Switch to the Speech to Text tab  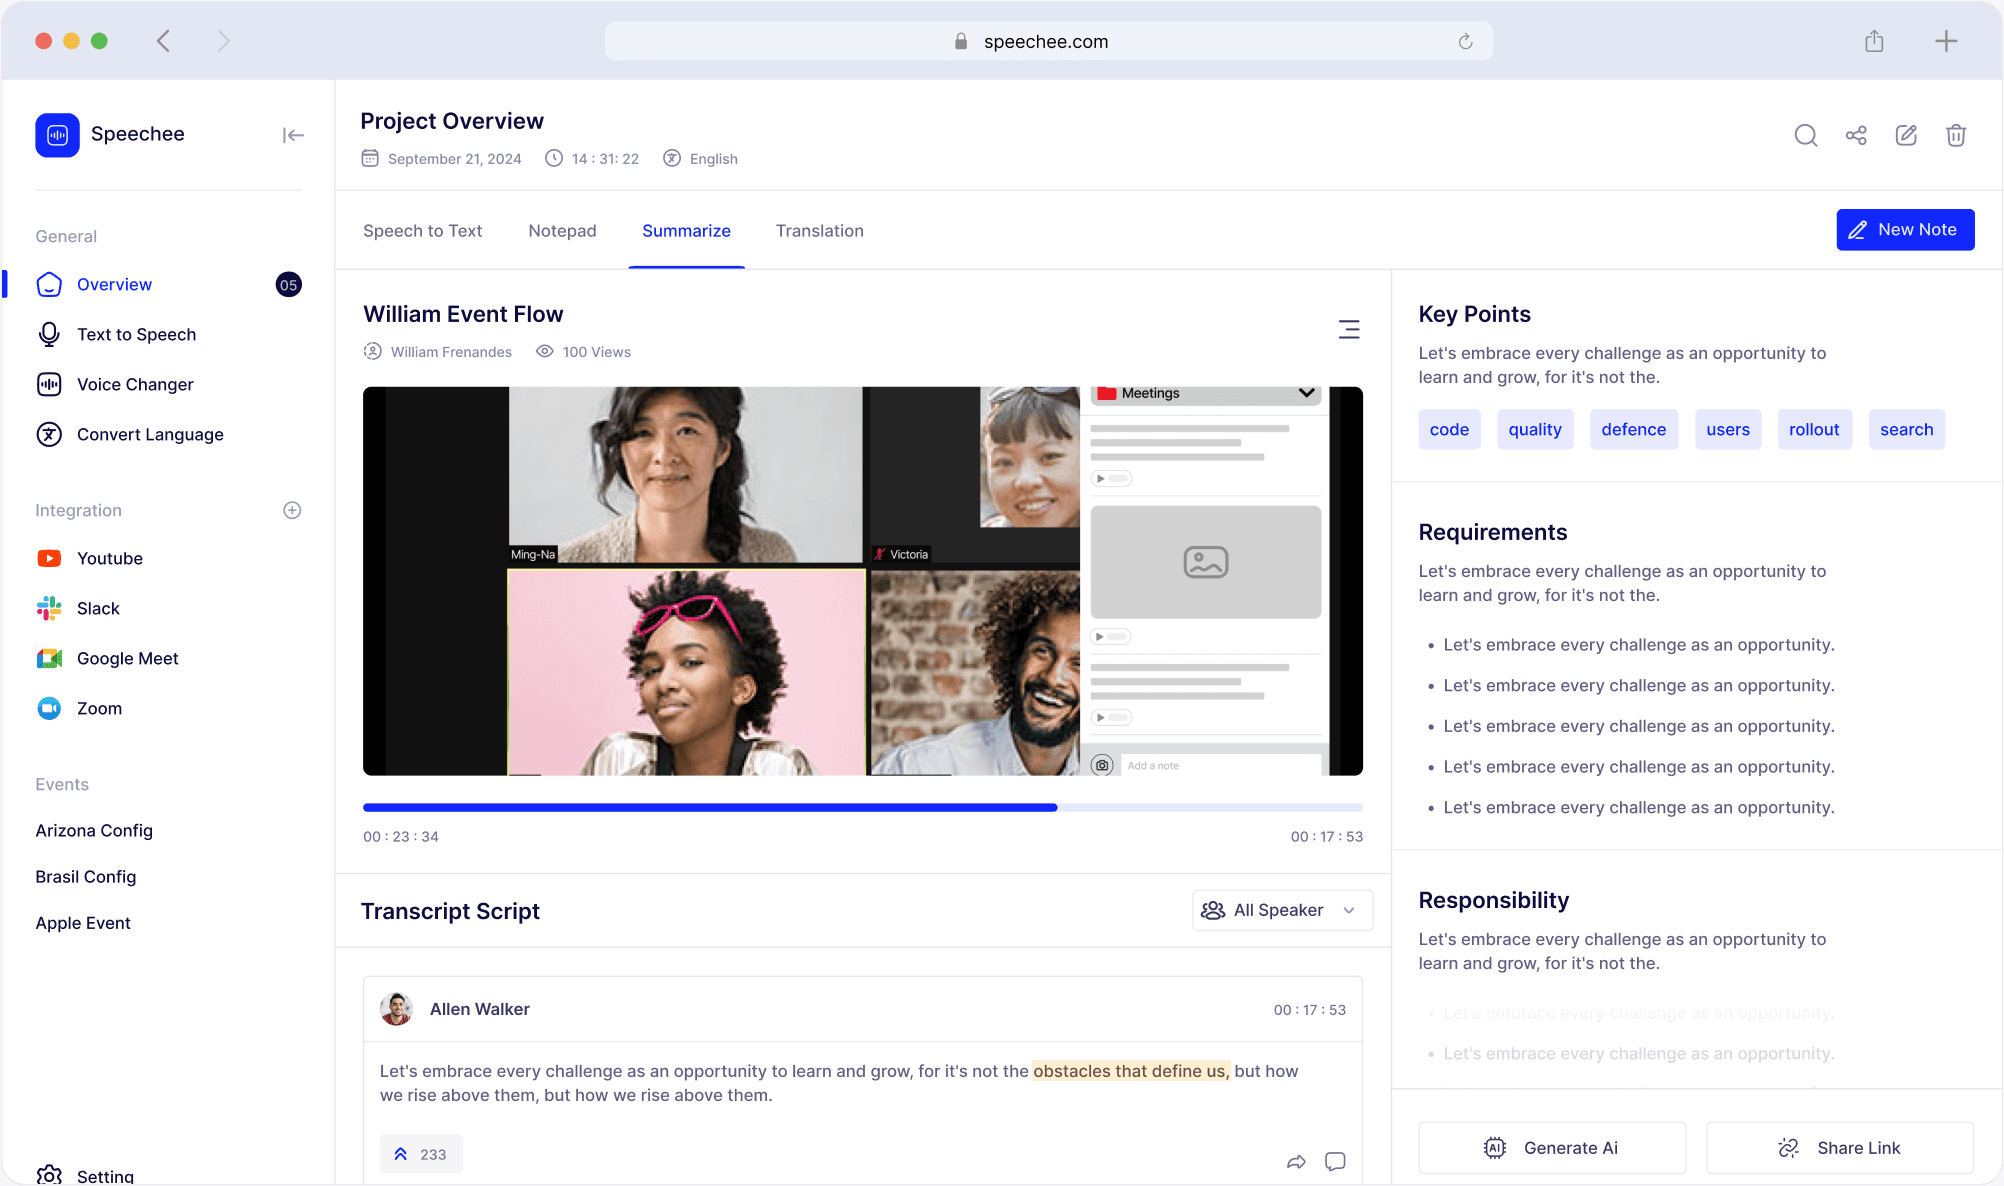tap(422, 231)
